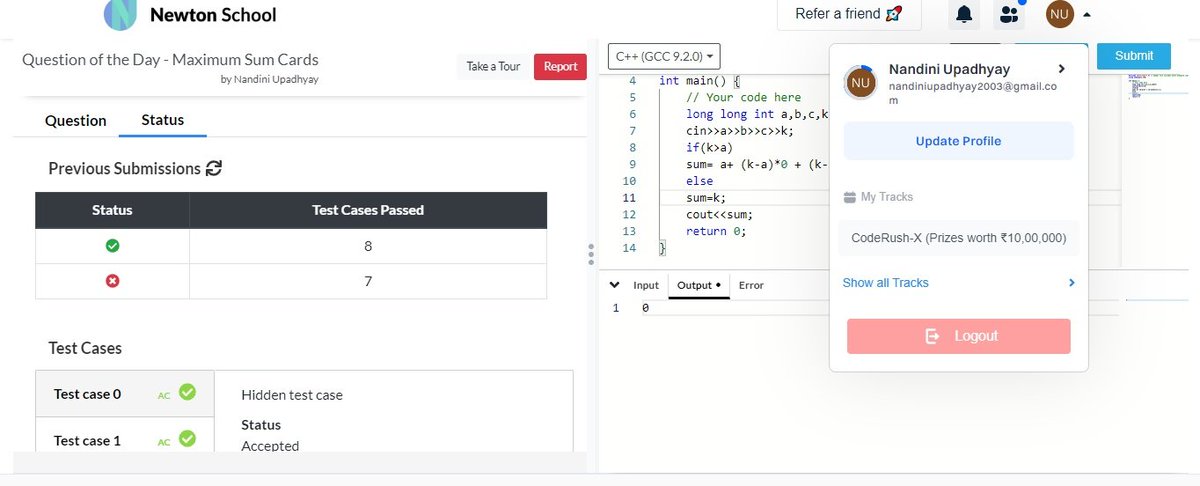Select Test case 0 row
This screenshot has height=486, width=1200.
pos(124,394)
